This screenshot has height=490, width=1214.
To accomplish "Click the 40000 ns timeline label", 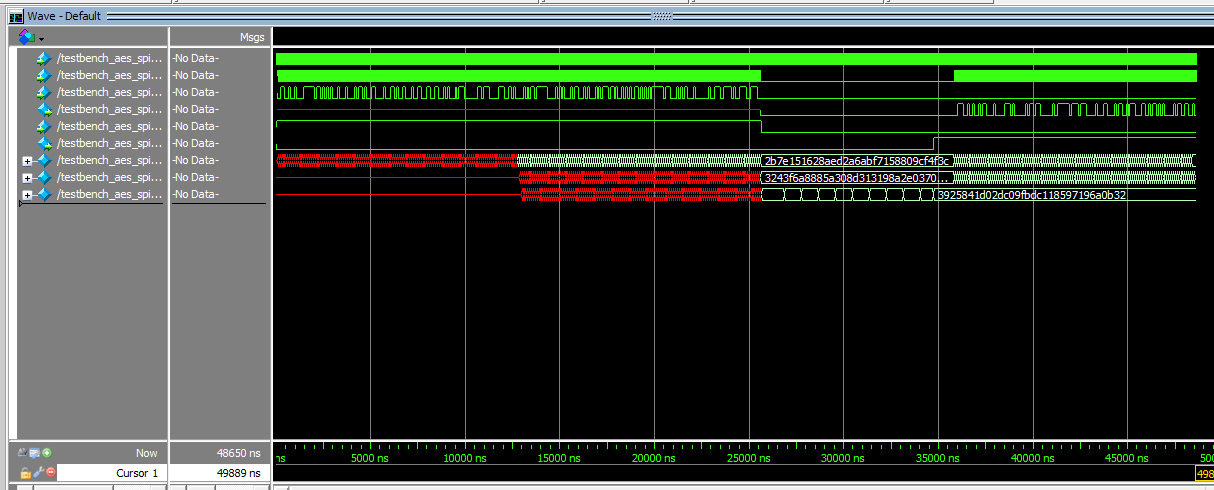I will pyautogui.click(x=1035, y=458).
